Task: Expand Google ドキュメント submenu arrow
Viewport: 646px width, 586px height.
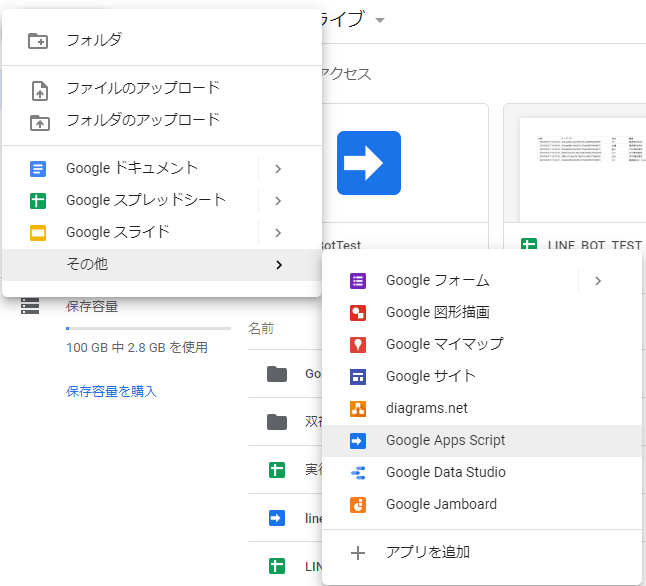Action: [278, 169]
